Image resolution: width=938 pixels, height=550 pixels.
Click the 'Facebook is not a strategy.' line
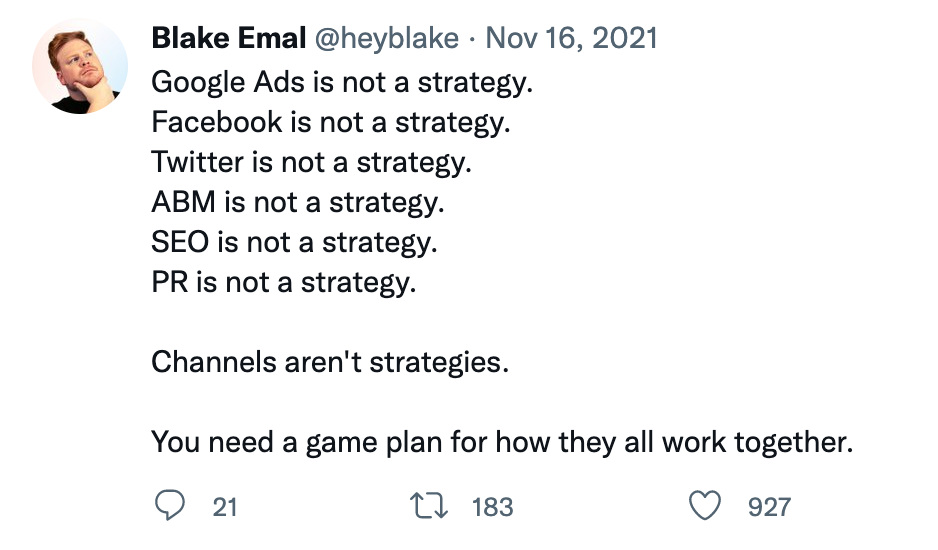tap(331, 121)
